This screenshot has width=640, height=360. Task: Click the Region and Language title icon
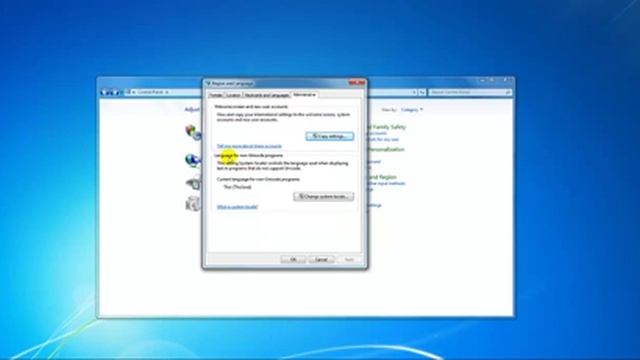click(208, 83)
